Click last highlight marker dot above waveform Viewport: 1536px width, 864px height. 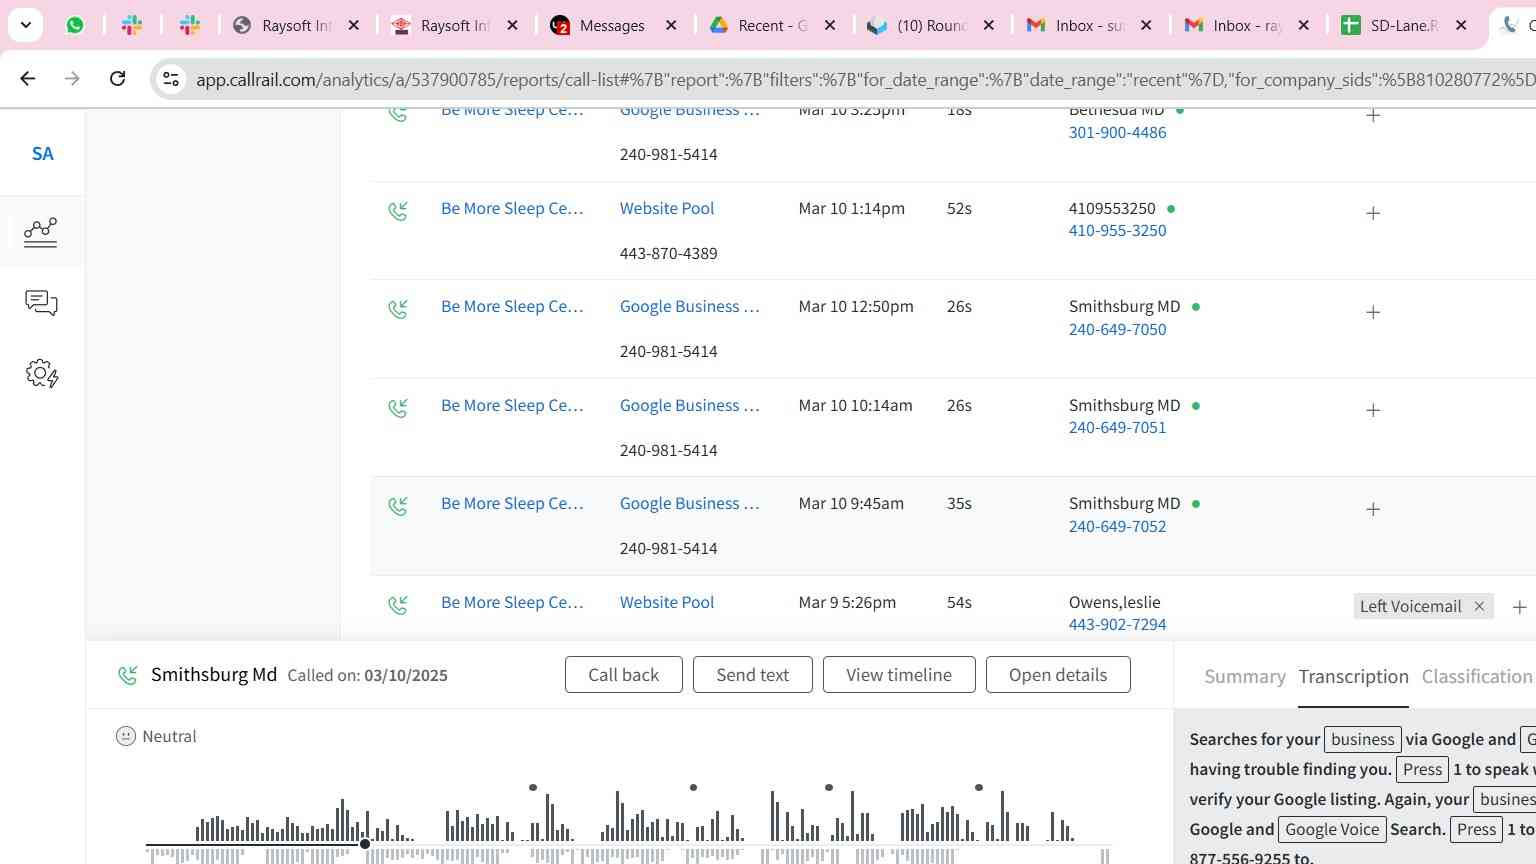(979, 788)
